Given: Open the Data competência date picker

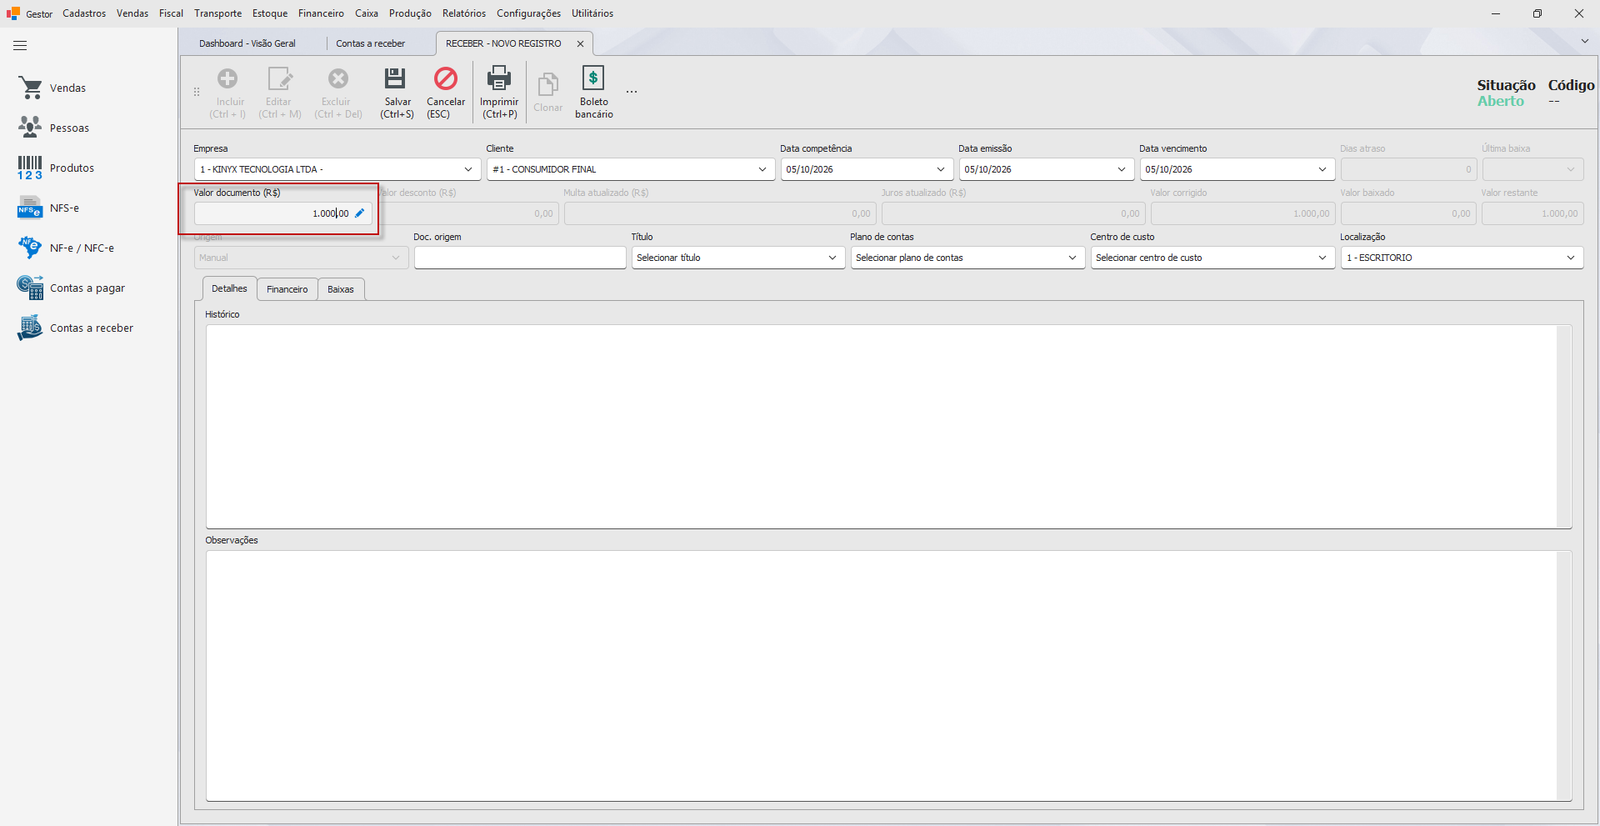Looking at the screenshot, I should tap(940, 170).
